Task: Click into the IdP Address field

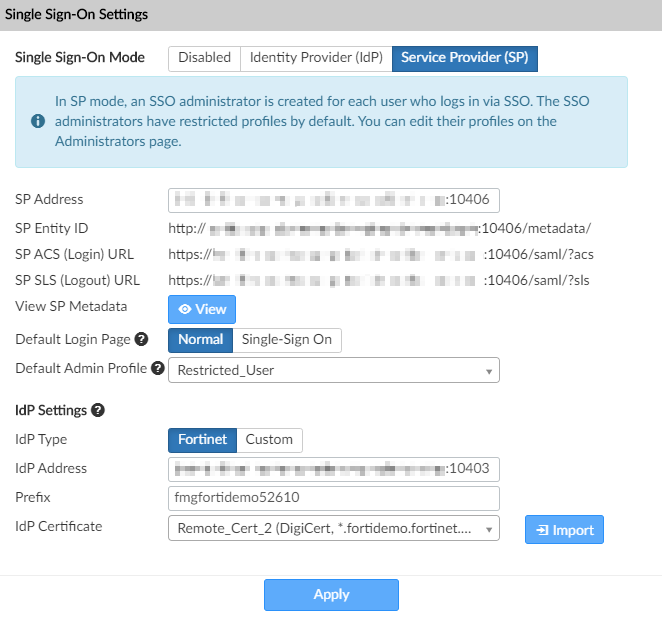Action: 333,469
